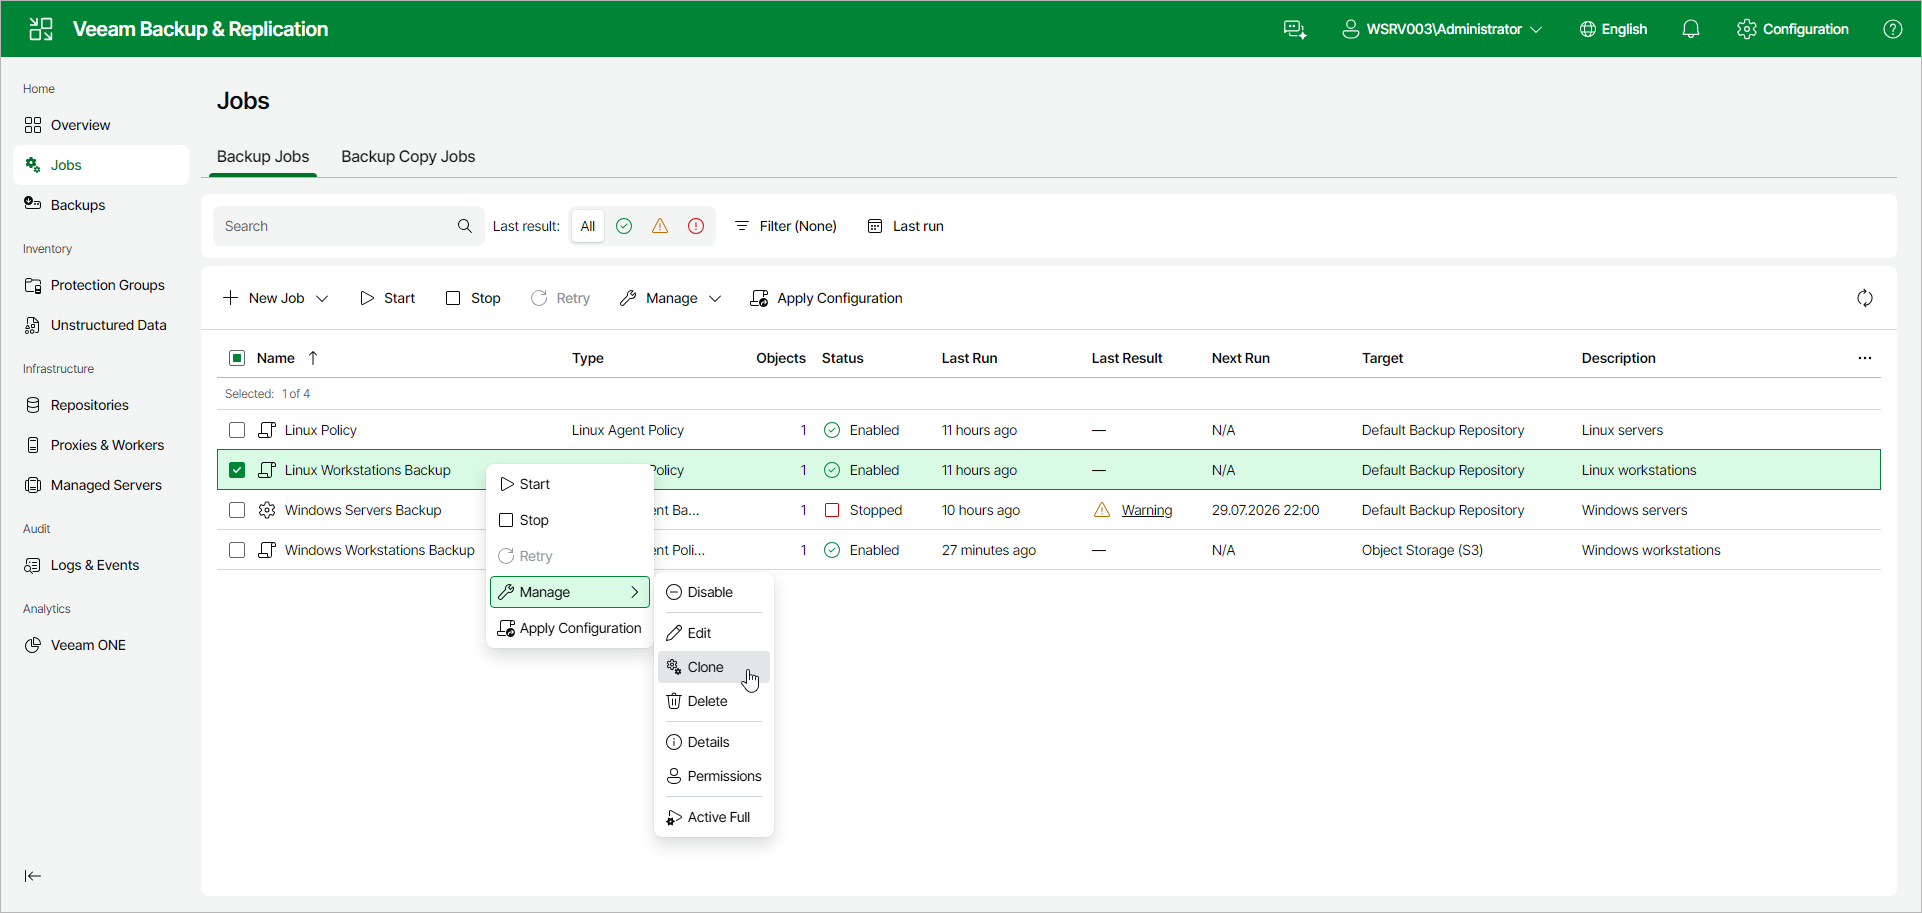
Task: Toggle the select-all jobs checkbox
Action: [237, 358]
